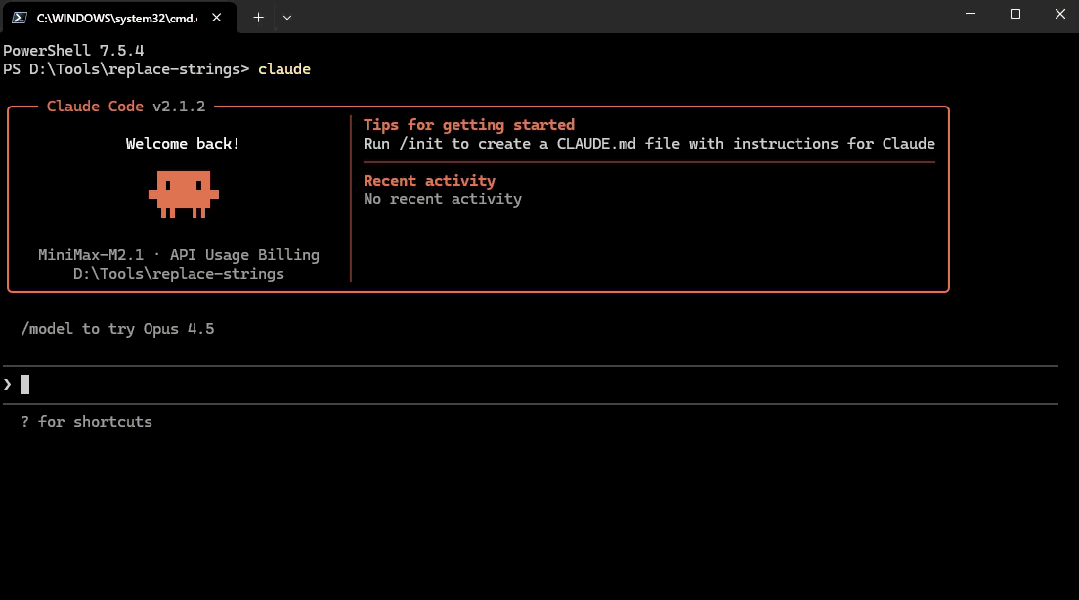Image resolution: width=1079 pixels, height=600 pixels.
Task: Click the 'Welcome back!' heading
Action: coord(182,144)
